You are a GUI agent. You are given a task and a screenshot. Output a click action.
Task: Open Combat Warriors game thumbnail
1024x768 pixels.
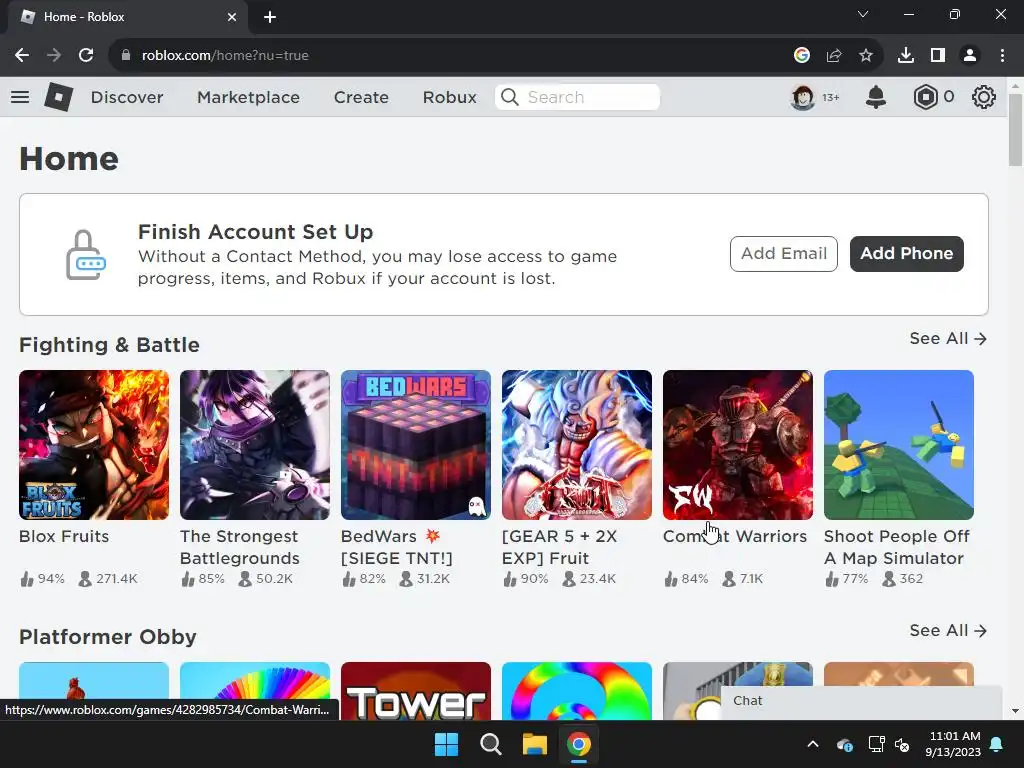(x=738, y=445)
